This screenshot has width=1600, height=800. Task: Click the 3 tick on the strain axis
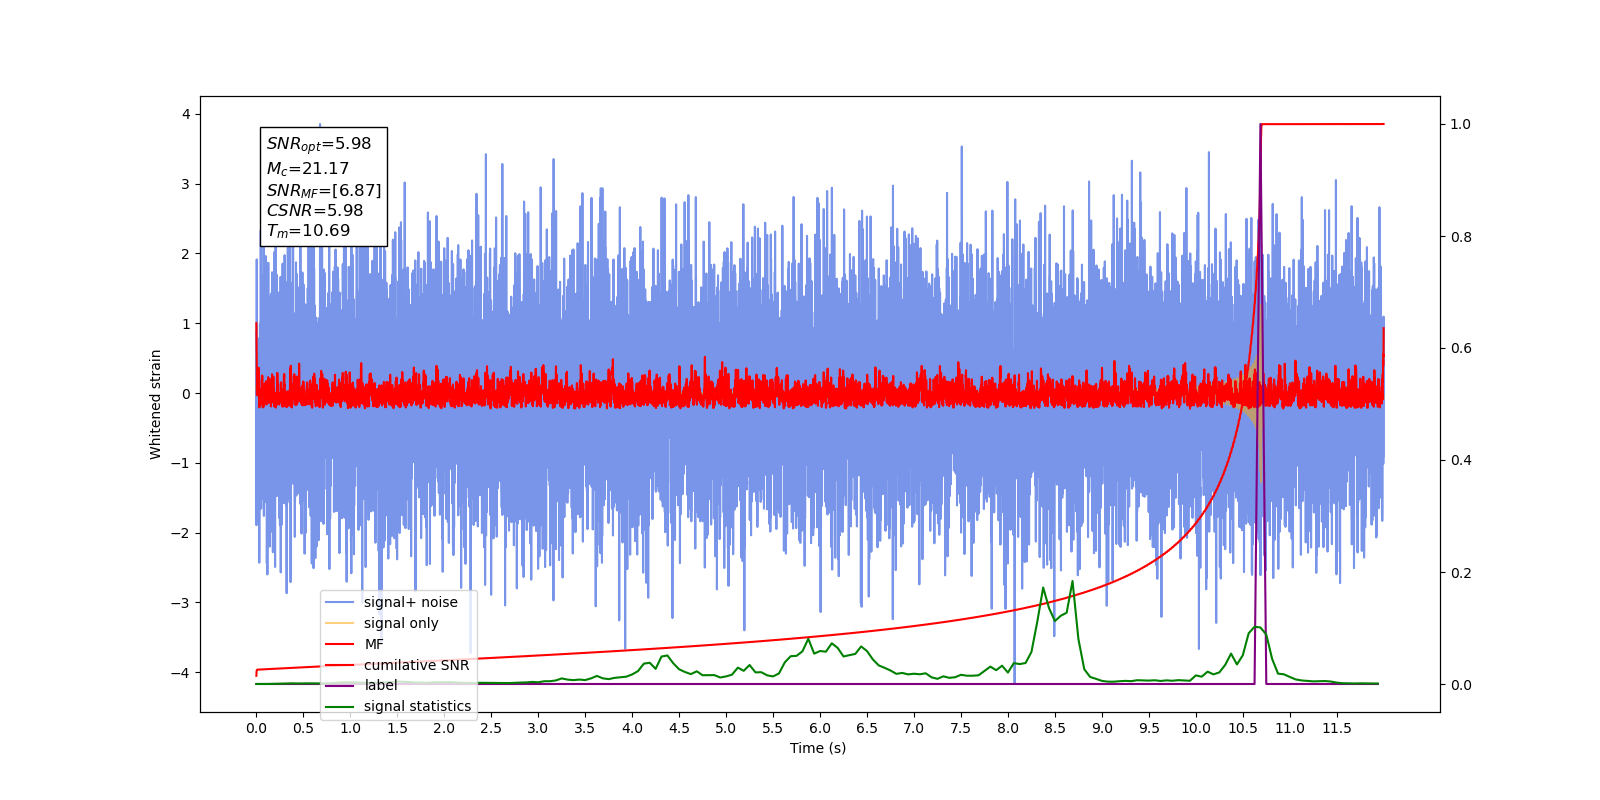click(186, 184)
